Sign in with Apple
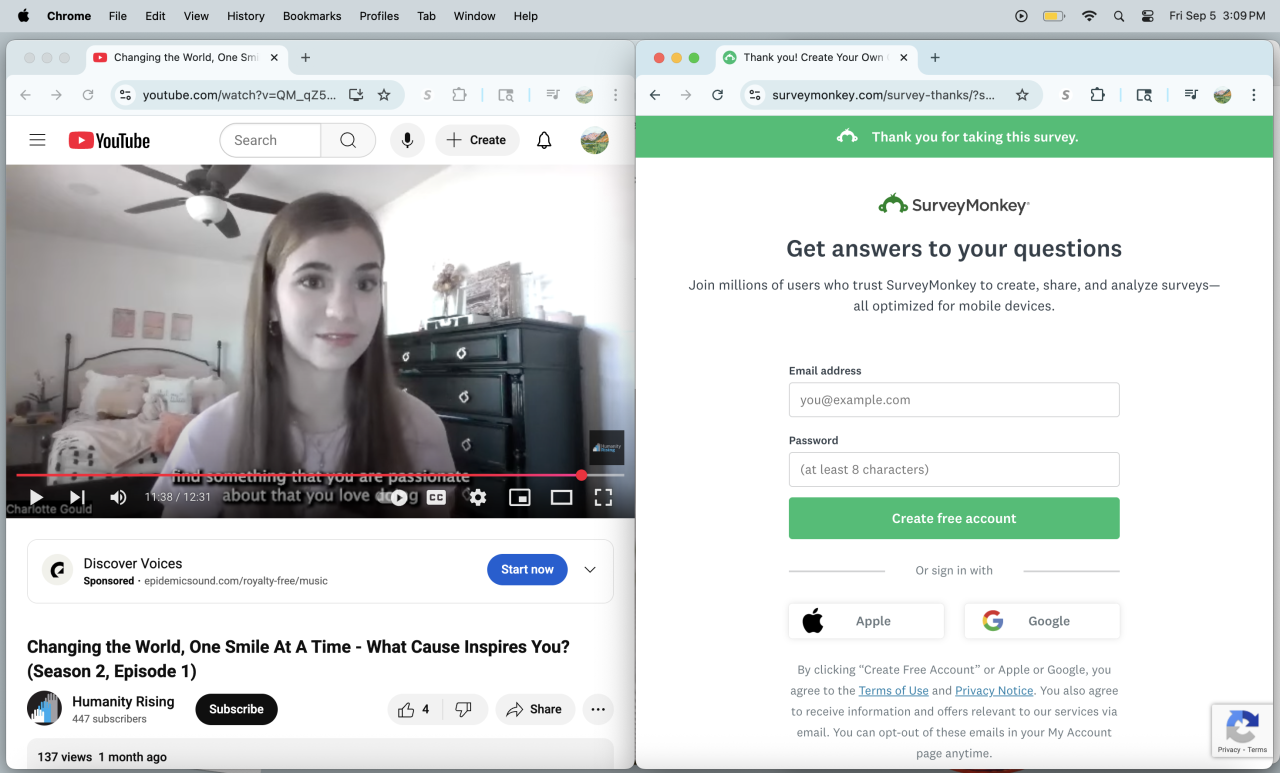The width and height of the screenshot is (1280, 773). 866,621
